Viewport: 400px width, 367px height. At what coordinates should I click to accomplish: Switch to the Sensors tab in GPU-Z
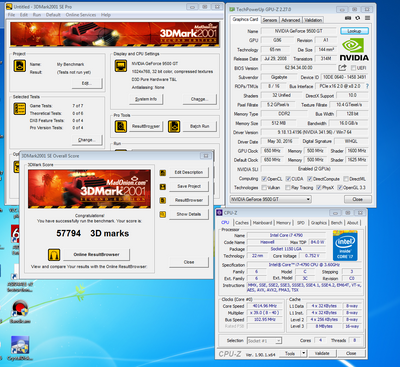pos(270,20)
